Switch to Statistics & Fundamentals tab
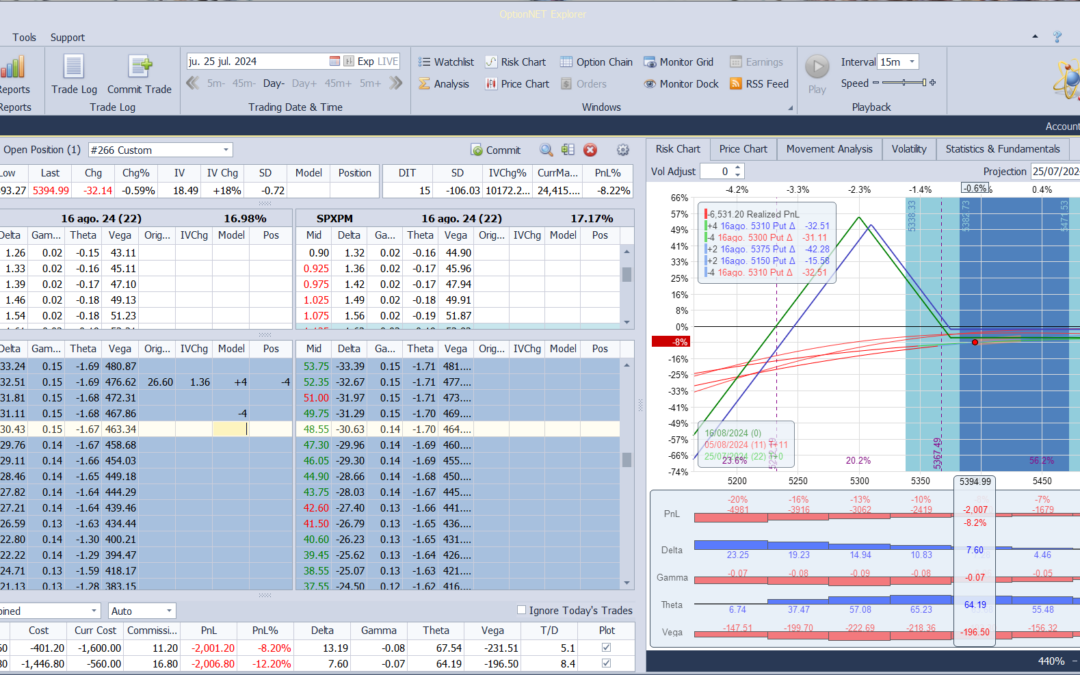The height and width of the screenshot is (675, 1080). pyautogui.click(x=1003, y=149)
